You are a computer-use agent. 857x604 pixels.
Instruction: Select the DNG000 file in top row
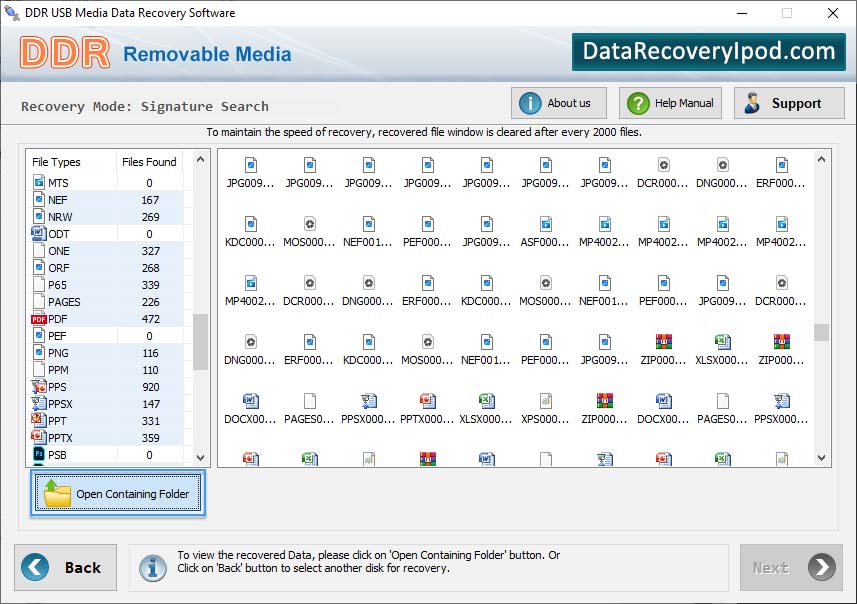[722, 173]
